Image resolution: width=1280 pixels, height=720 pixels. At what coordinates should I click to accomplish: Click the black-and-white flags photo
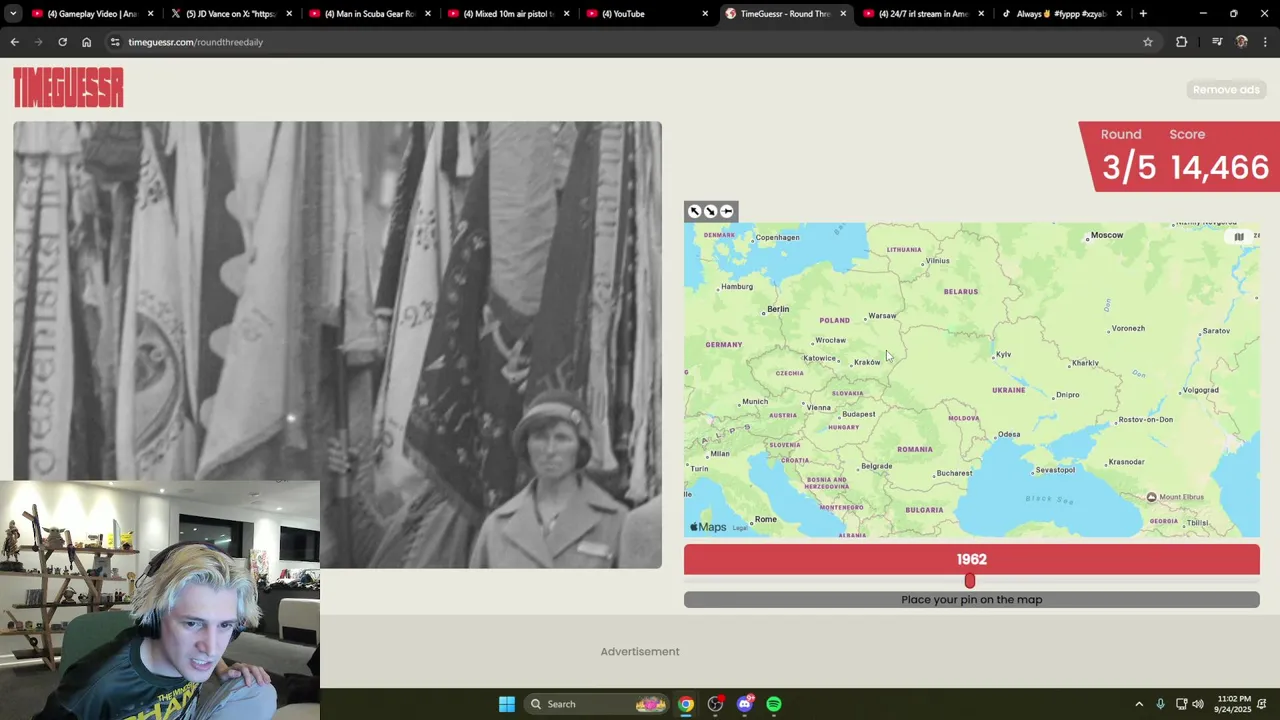pyautogui.click(x=337, y=345)
